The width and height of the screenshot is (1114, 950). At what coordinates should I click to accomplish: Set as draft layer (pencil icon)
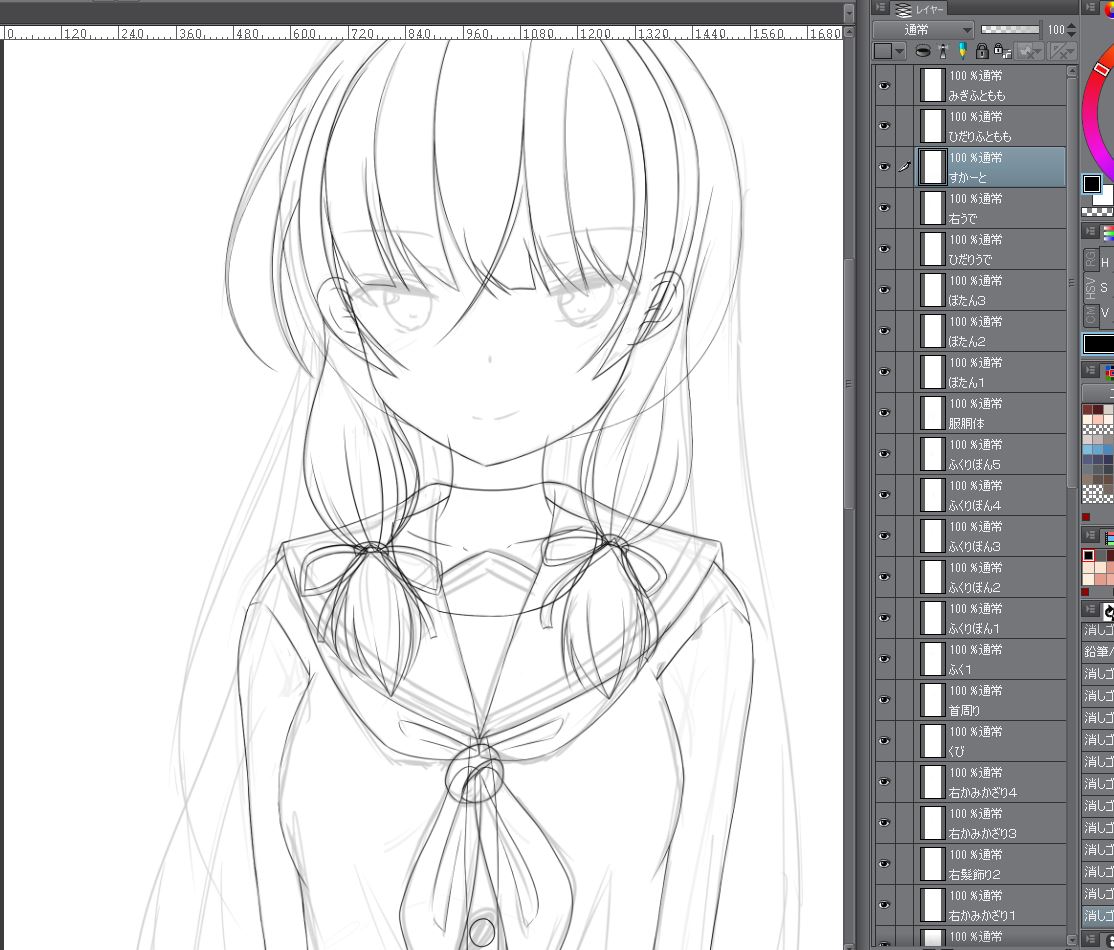pyautogui.click(x=962, y=51)
